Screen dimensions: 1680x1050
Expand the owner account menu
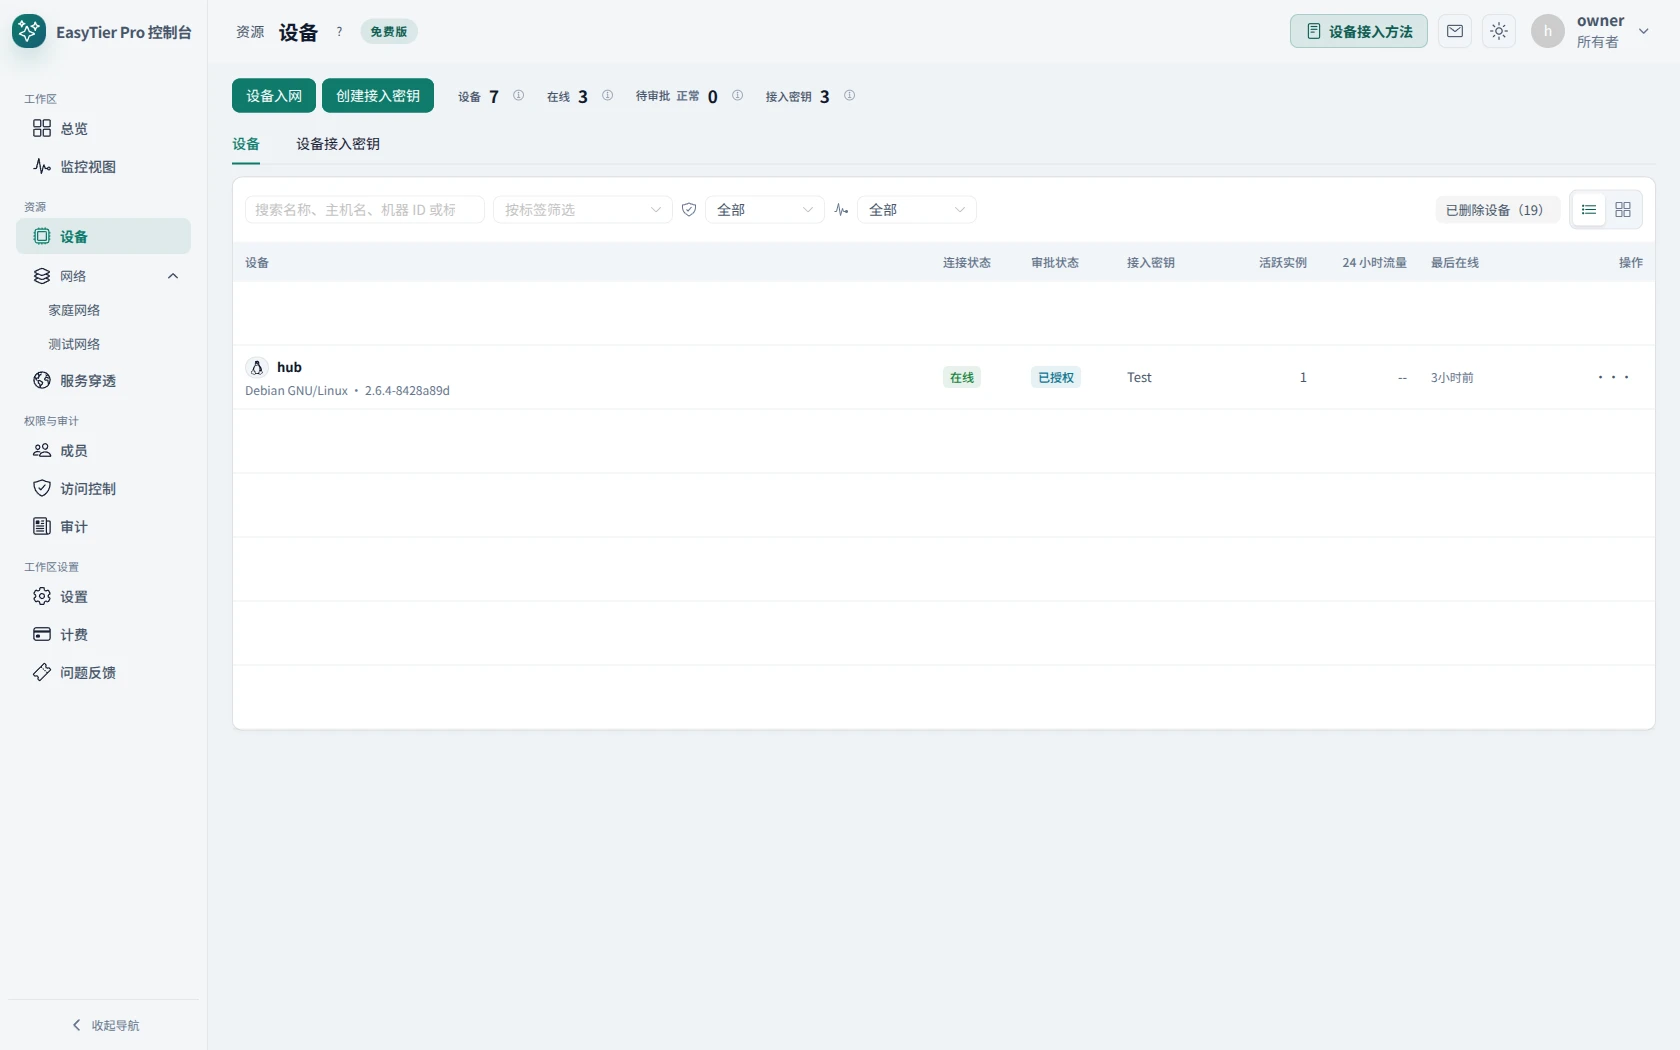(1591, 31)
